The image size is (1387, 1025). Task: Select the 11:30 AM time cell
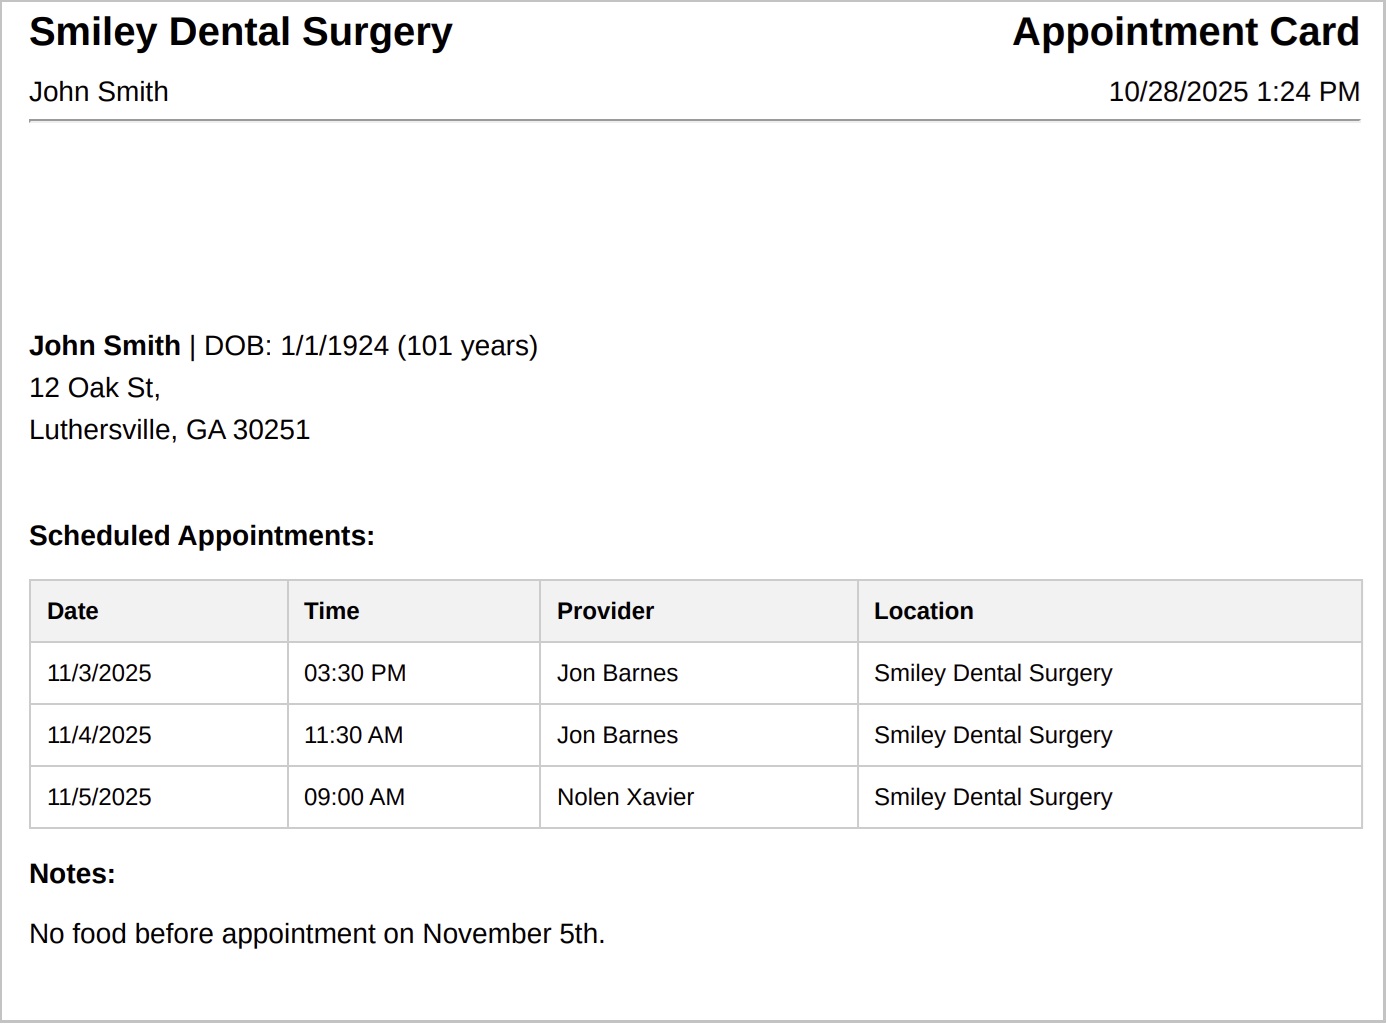[x=353, y=735]
